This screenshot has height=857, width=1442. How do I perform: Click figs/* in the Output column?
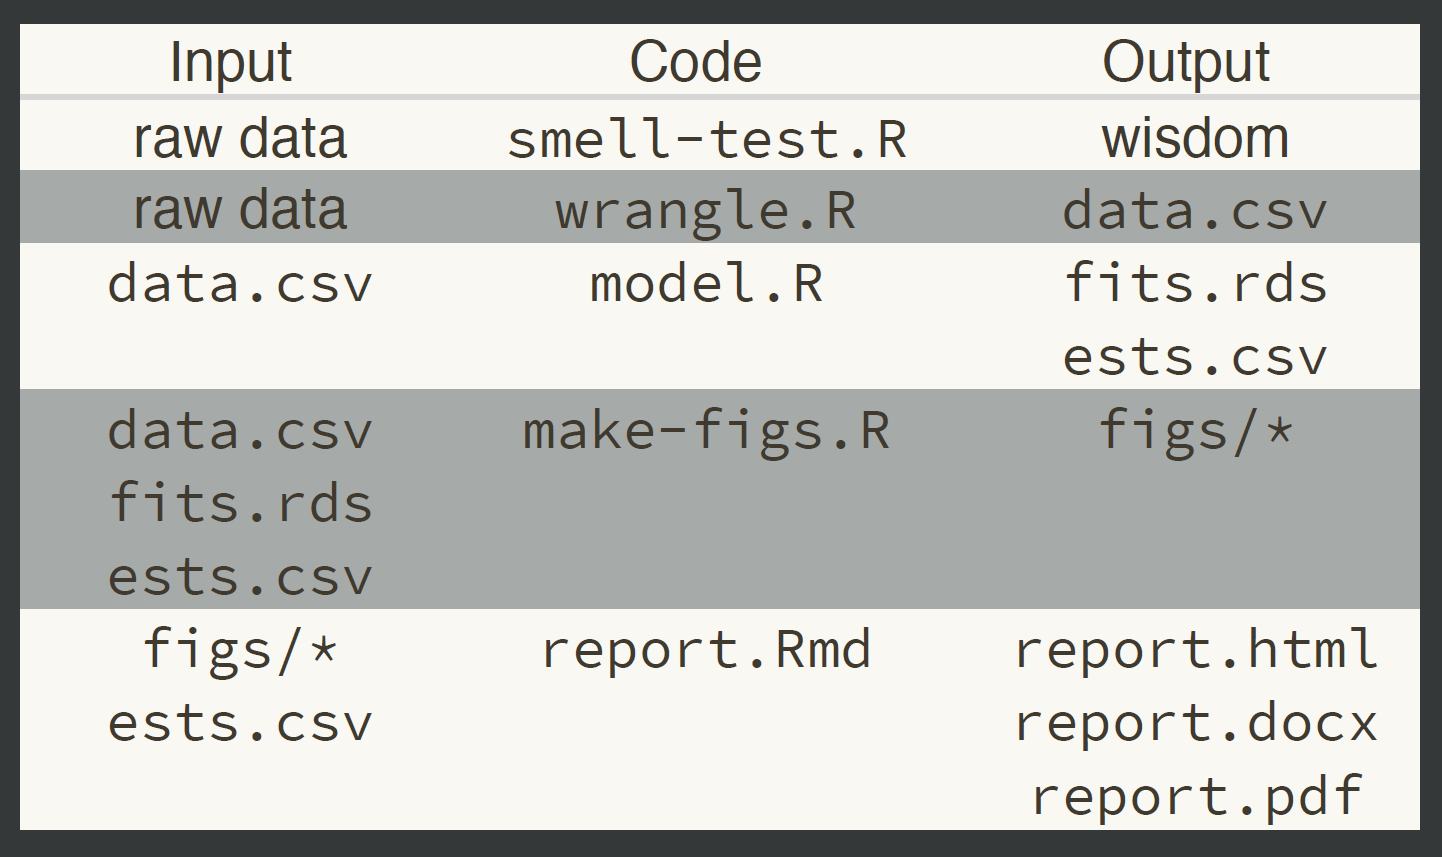[1196, 431]
